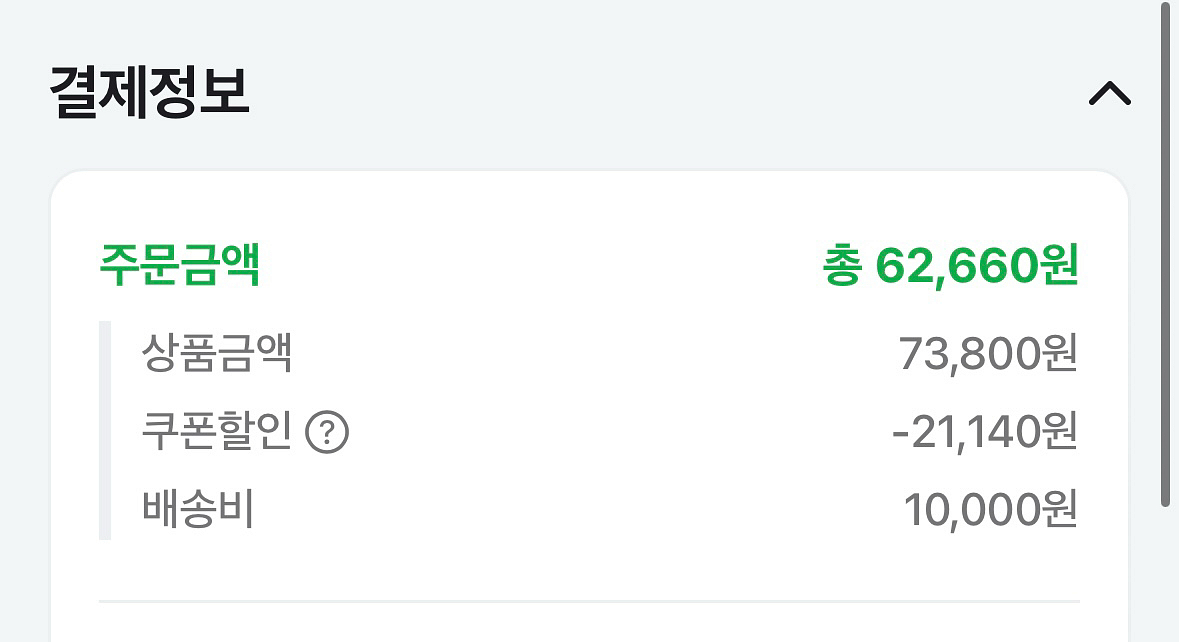Click blank card area below the divider

(x=589, y=625)
